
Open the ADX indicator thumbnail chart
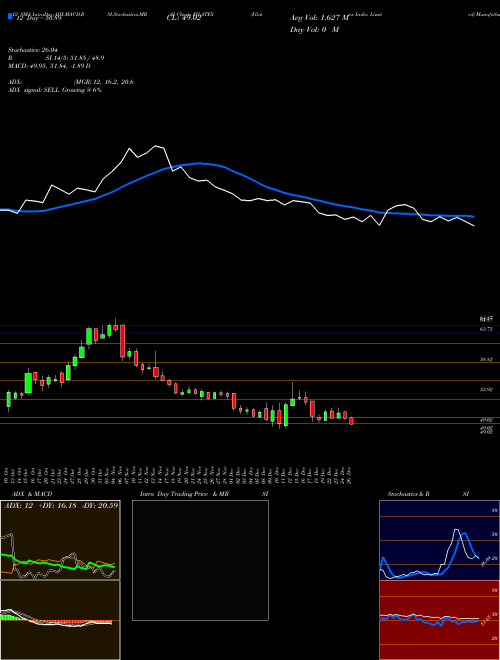point(60,540)
